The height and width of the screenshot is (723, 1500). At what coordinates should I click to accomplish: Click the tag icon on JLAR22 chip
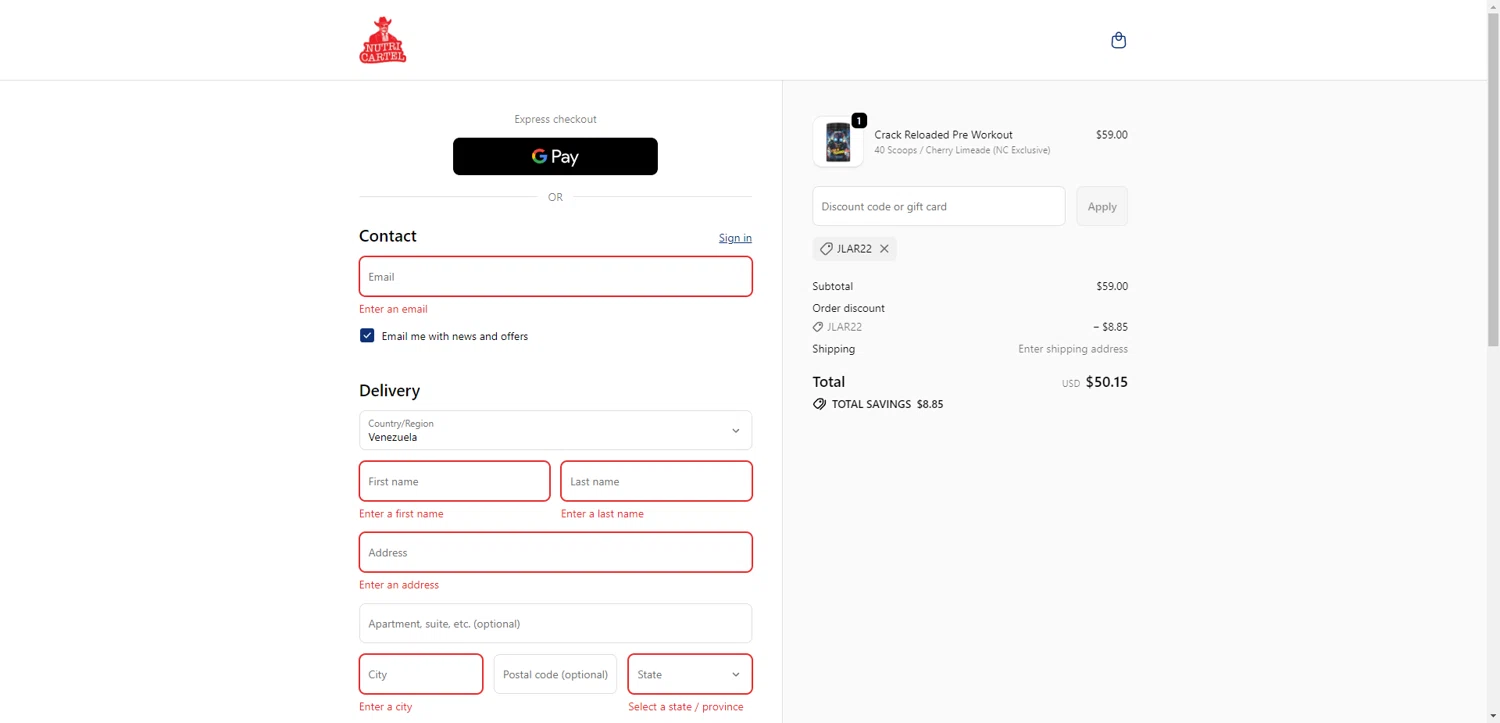(826, 249)
